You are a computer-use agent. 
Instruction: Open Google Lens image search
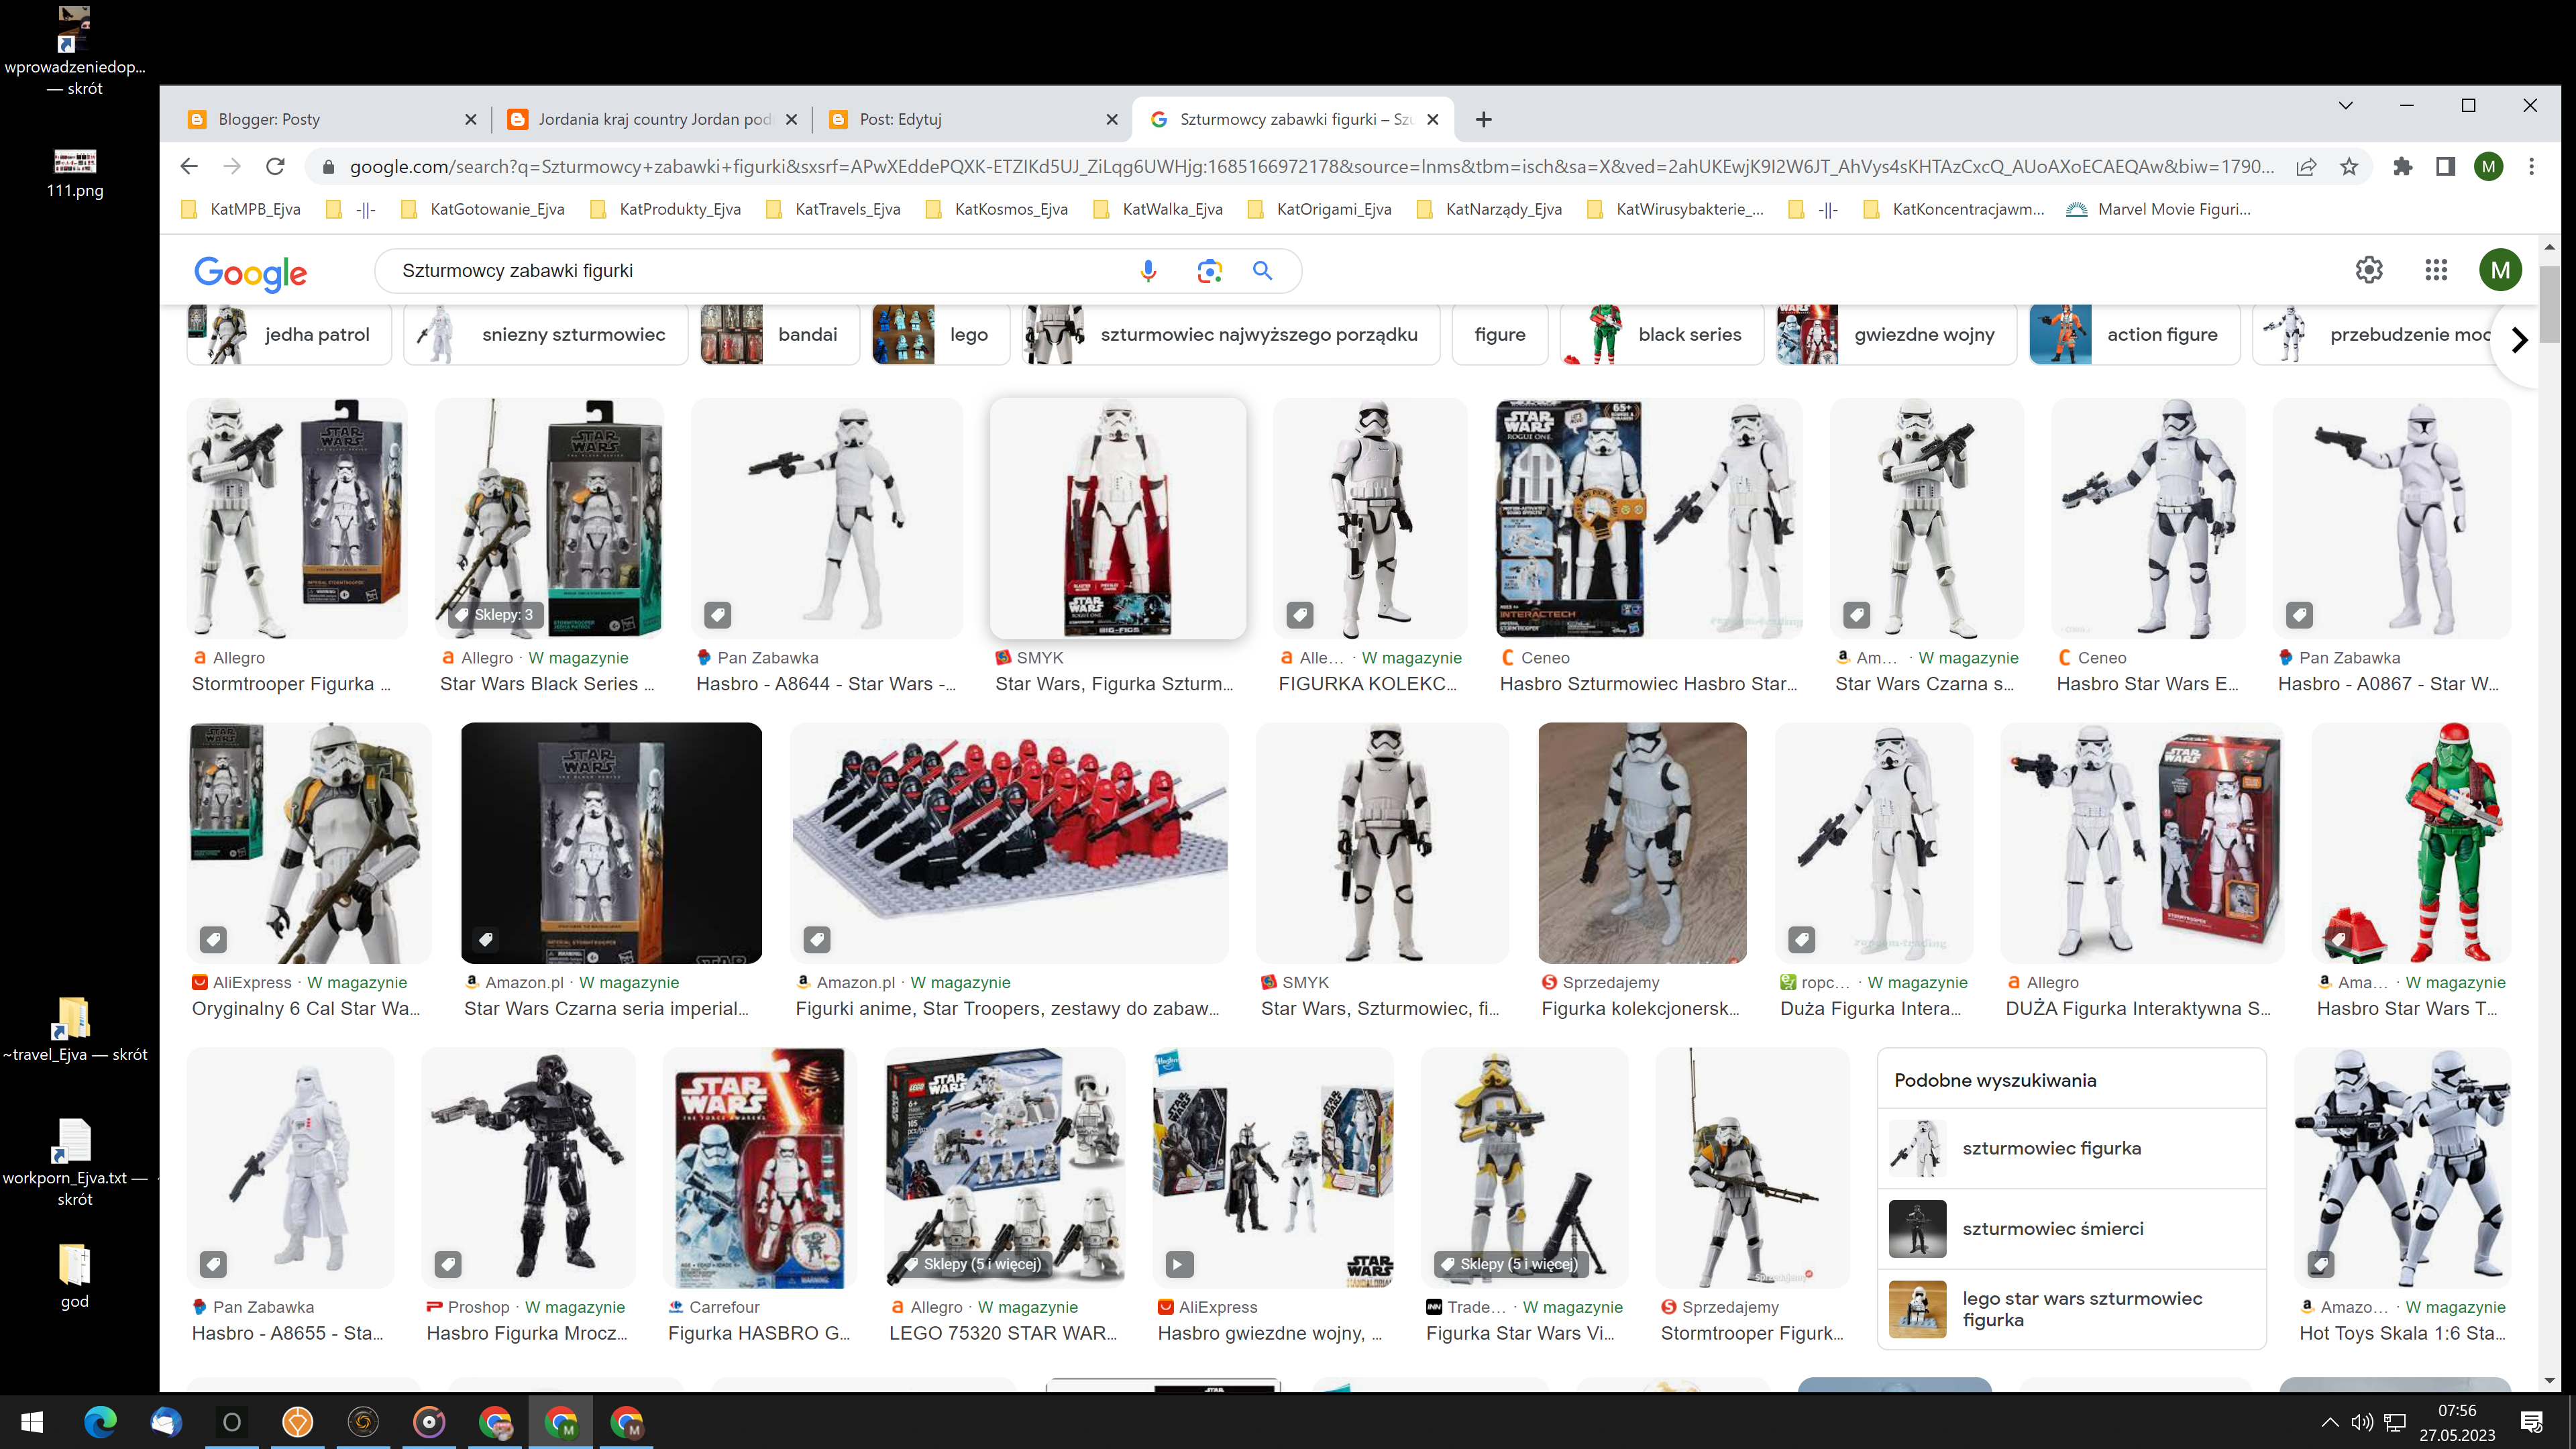click(x=1209, y=271)
